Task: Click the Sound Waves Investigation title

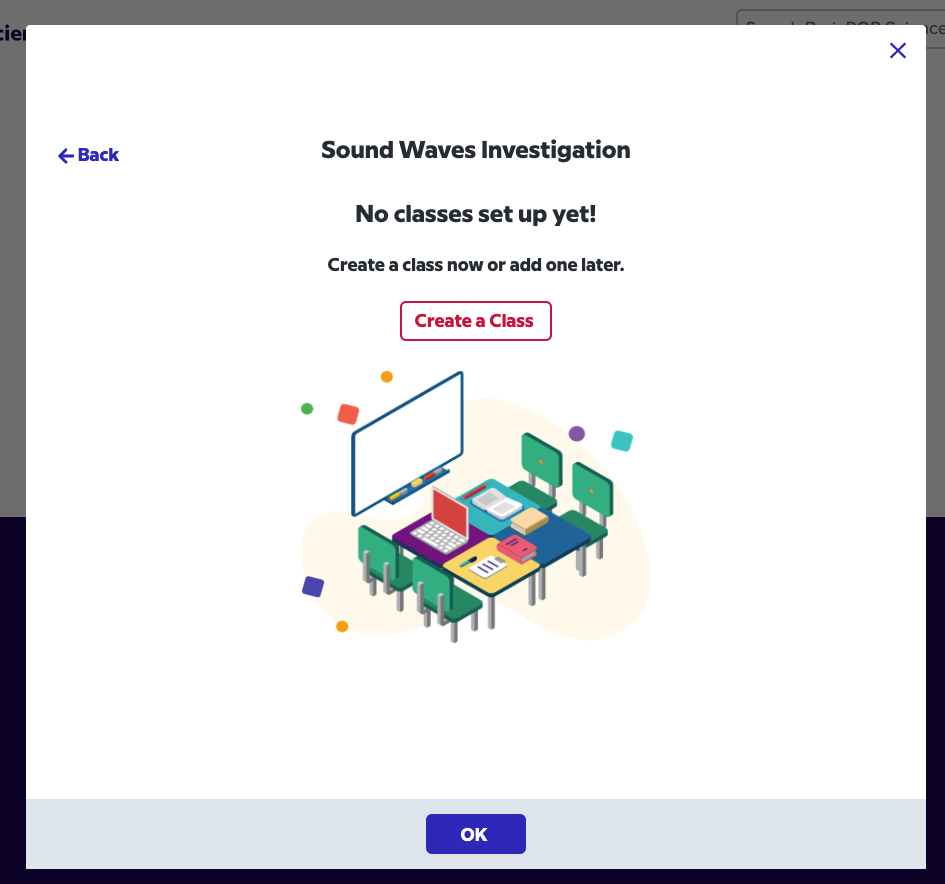Action: click(475, 150)
